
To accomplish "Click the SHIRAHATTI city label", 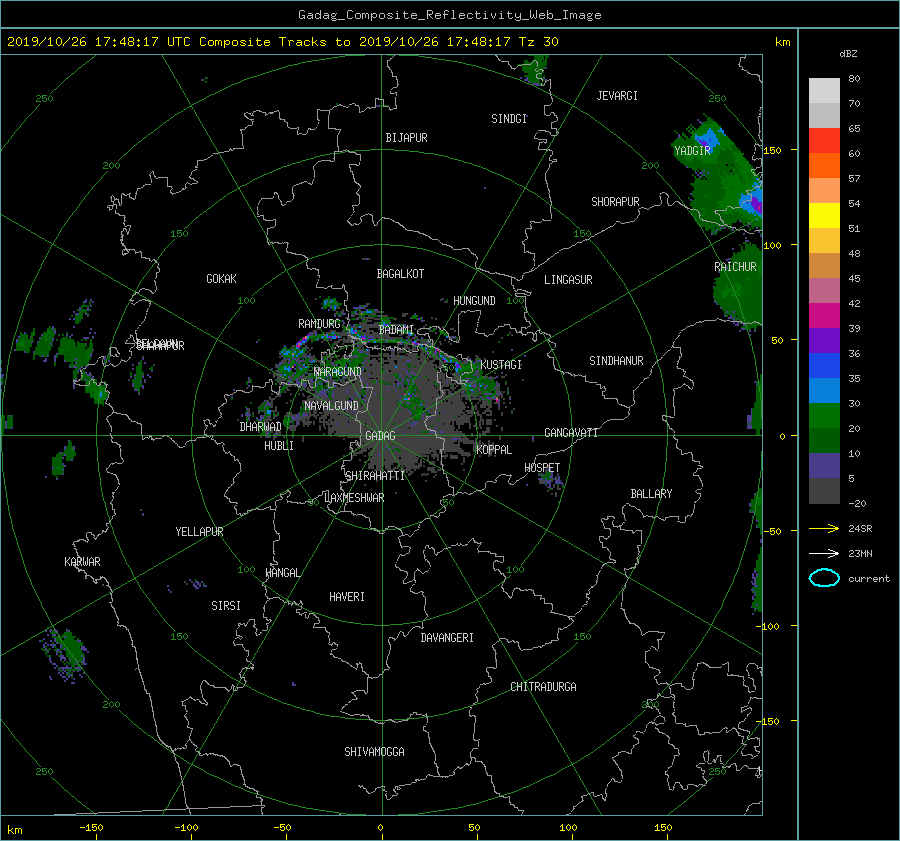I will (x=375, y=475).
